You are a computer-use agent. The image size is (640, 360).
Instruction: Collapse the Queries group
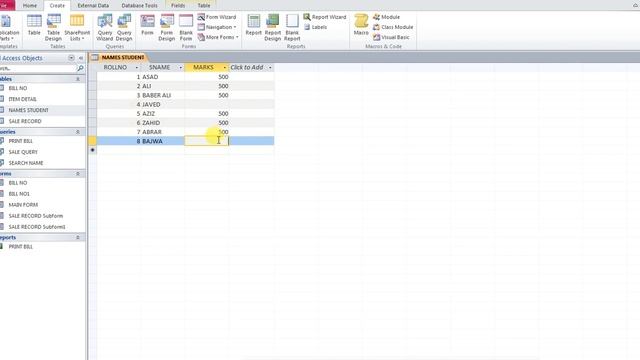tap(78, 132)
